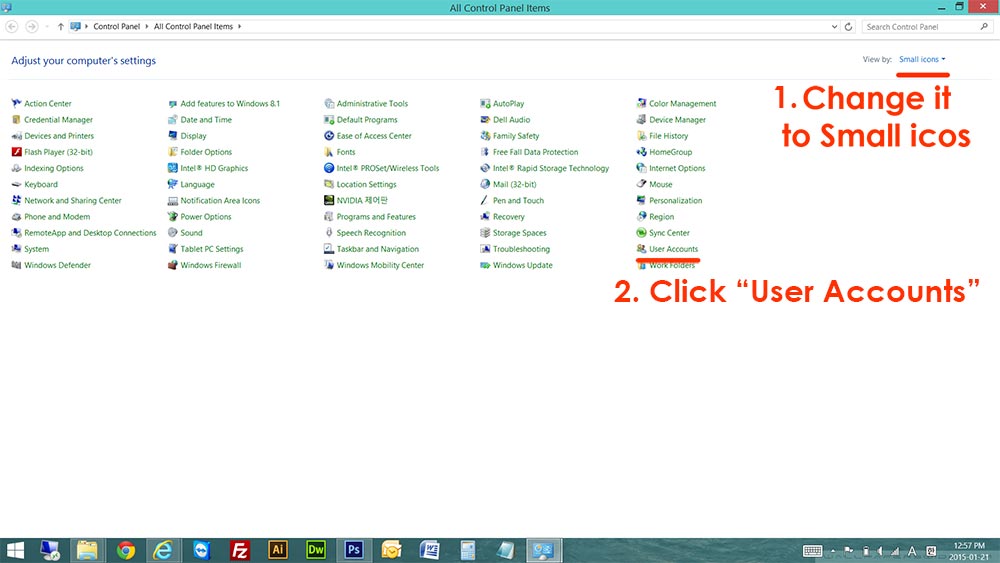This screenshot has height=563, width=1000.
Task: Click the Flash Player (32-bit) icon
Action: pos(17,152)
